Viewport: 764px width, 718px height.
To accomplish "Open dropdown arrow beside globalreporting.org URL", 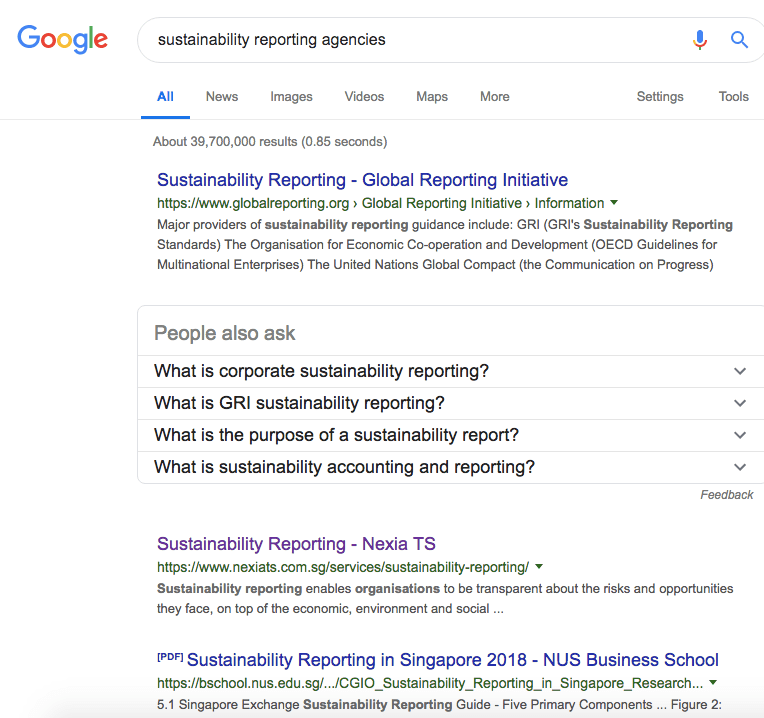I will click(614, 203).
